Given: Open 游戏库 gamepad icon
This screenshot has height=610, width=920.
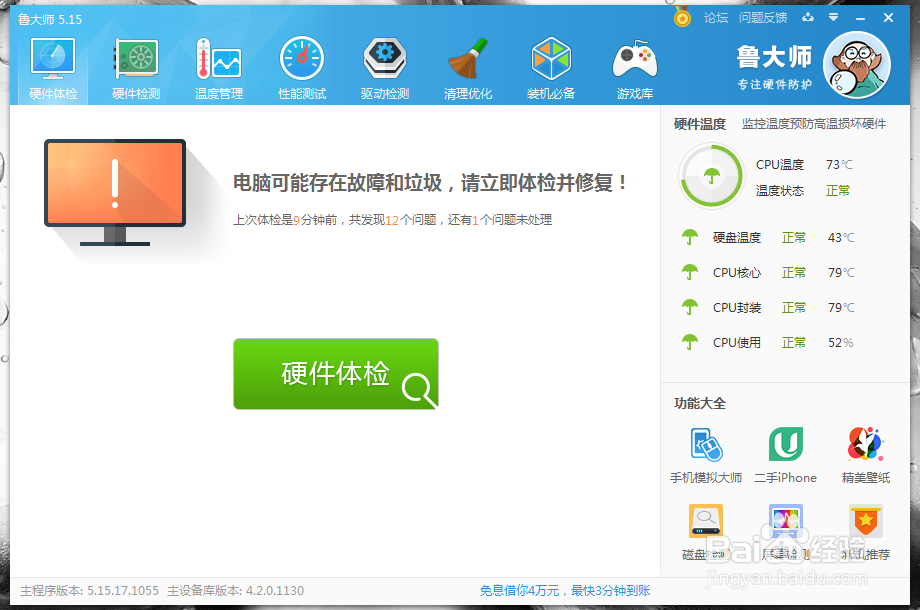Looking at the screenshot, I should click(635, 69).
